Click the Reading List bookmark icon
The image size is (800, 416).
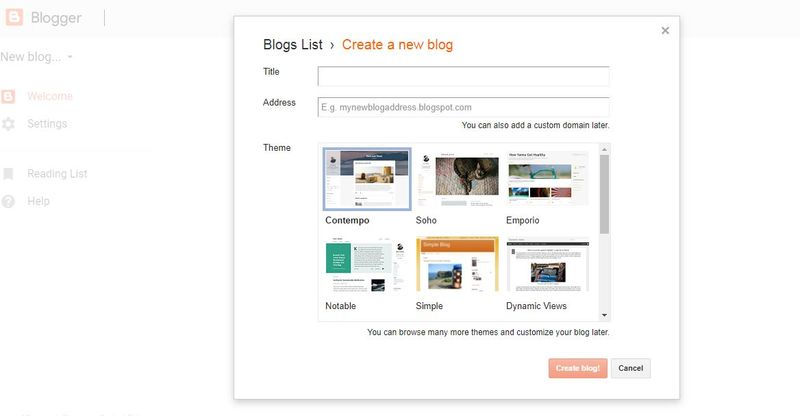click(9, 174)
